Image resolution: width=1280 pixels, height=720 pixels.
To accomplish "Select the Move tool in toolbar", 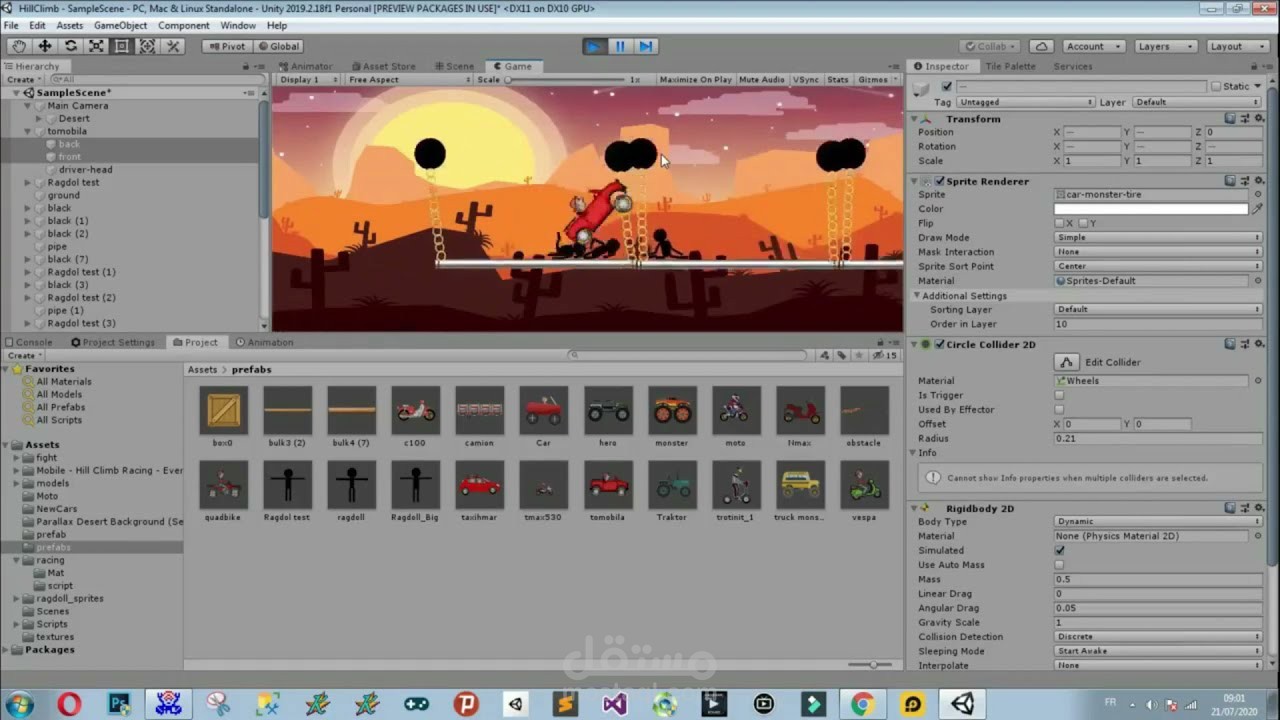I will coord(45,46).
